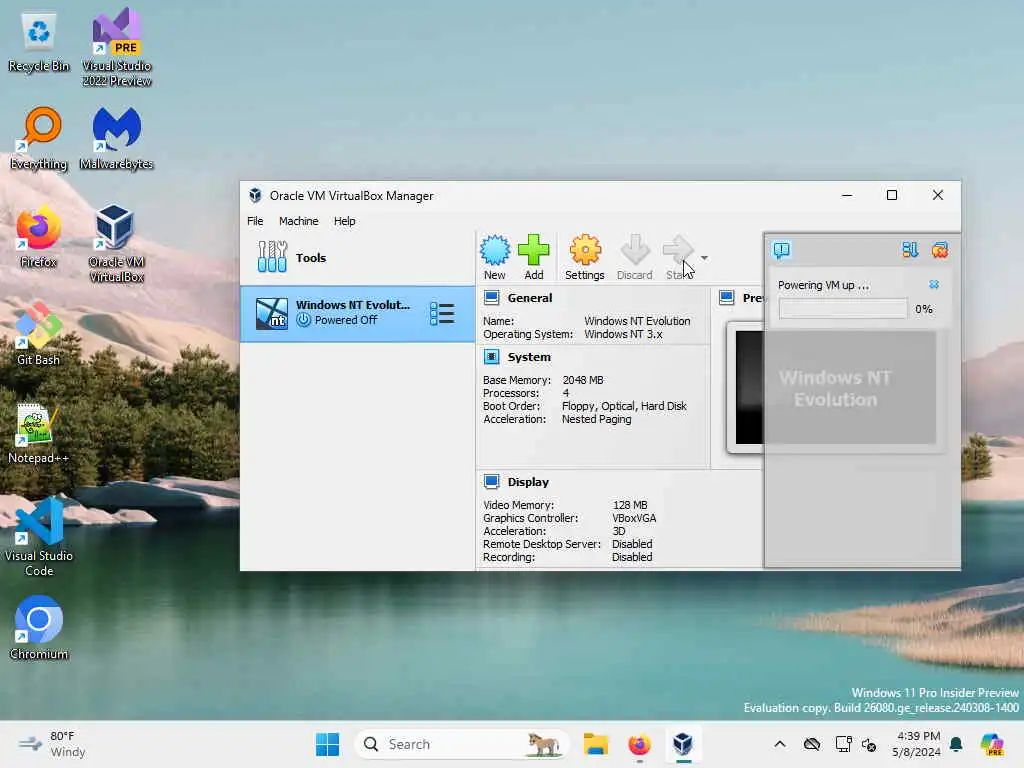Click the Boot Order value text
Viewport: 1024px width, 768px height.
[624, 406]
